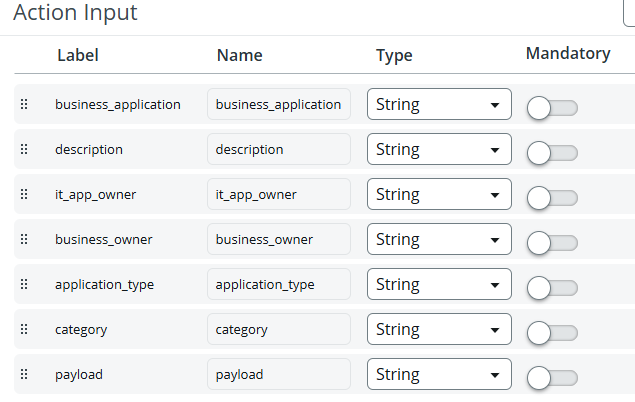
Task: Click drag handle icon for application_type row
Action: coord(24,284)
